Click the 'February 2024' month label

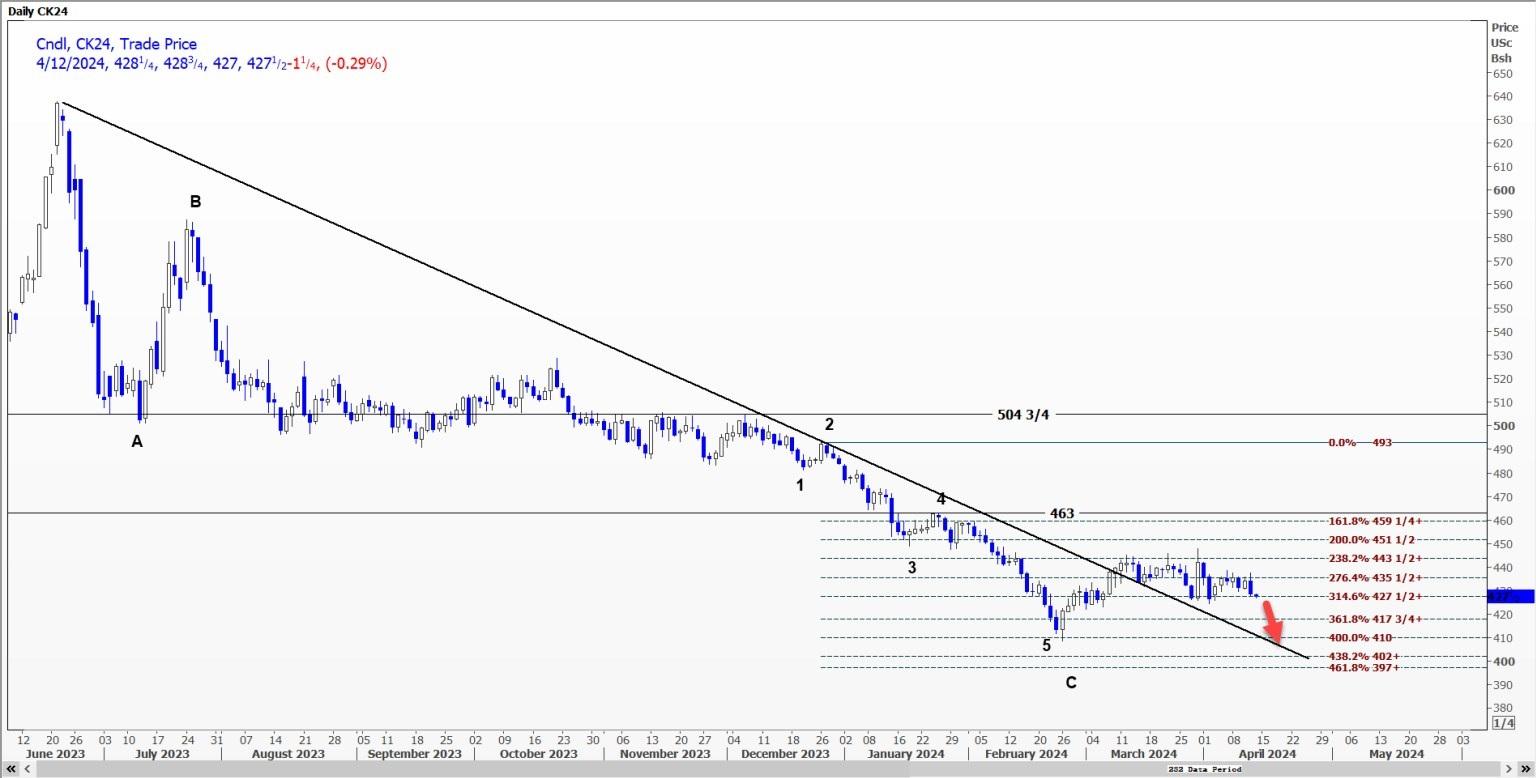click(x=1026, y=753)
